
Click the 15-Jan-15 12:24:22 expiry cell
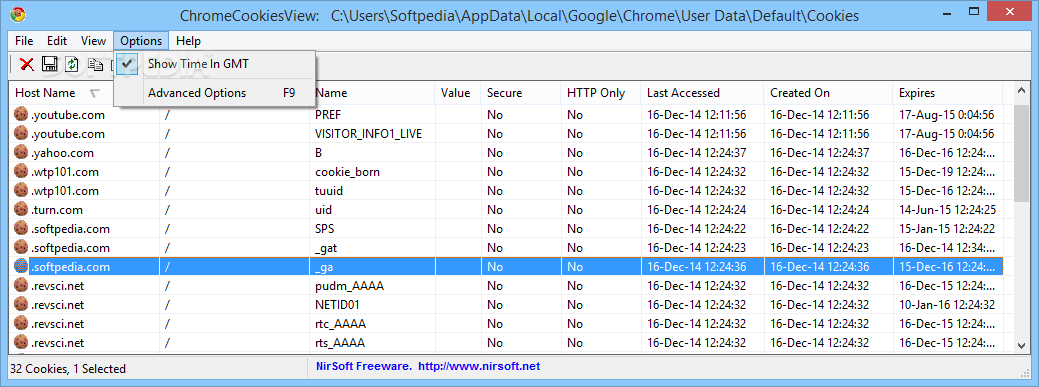[x=946, y=229]
